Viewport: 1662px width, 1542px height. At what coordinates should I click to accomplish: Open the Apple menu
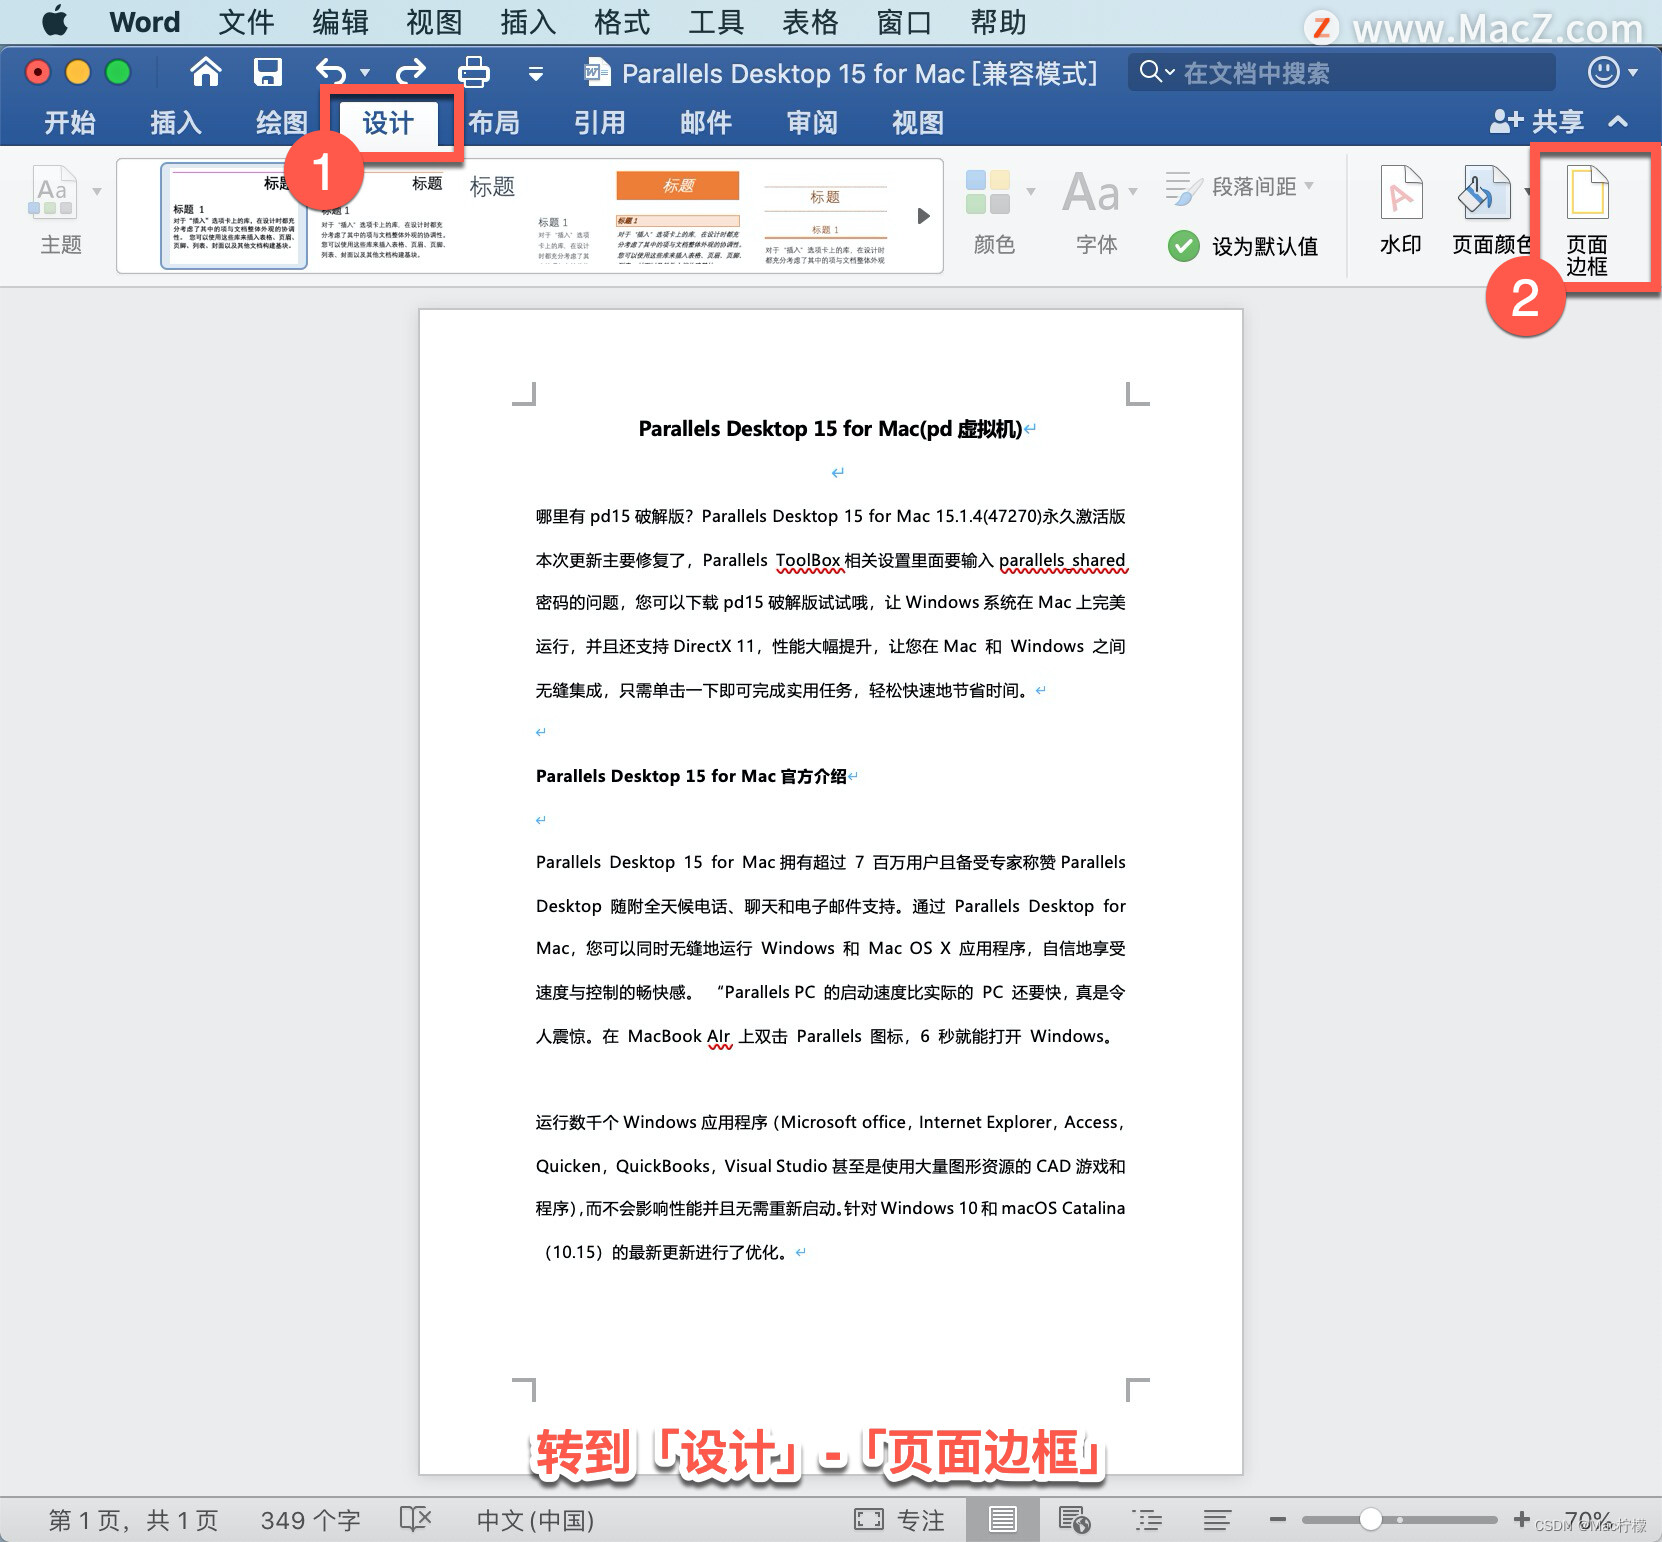(x=54, y=21)
